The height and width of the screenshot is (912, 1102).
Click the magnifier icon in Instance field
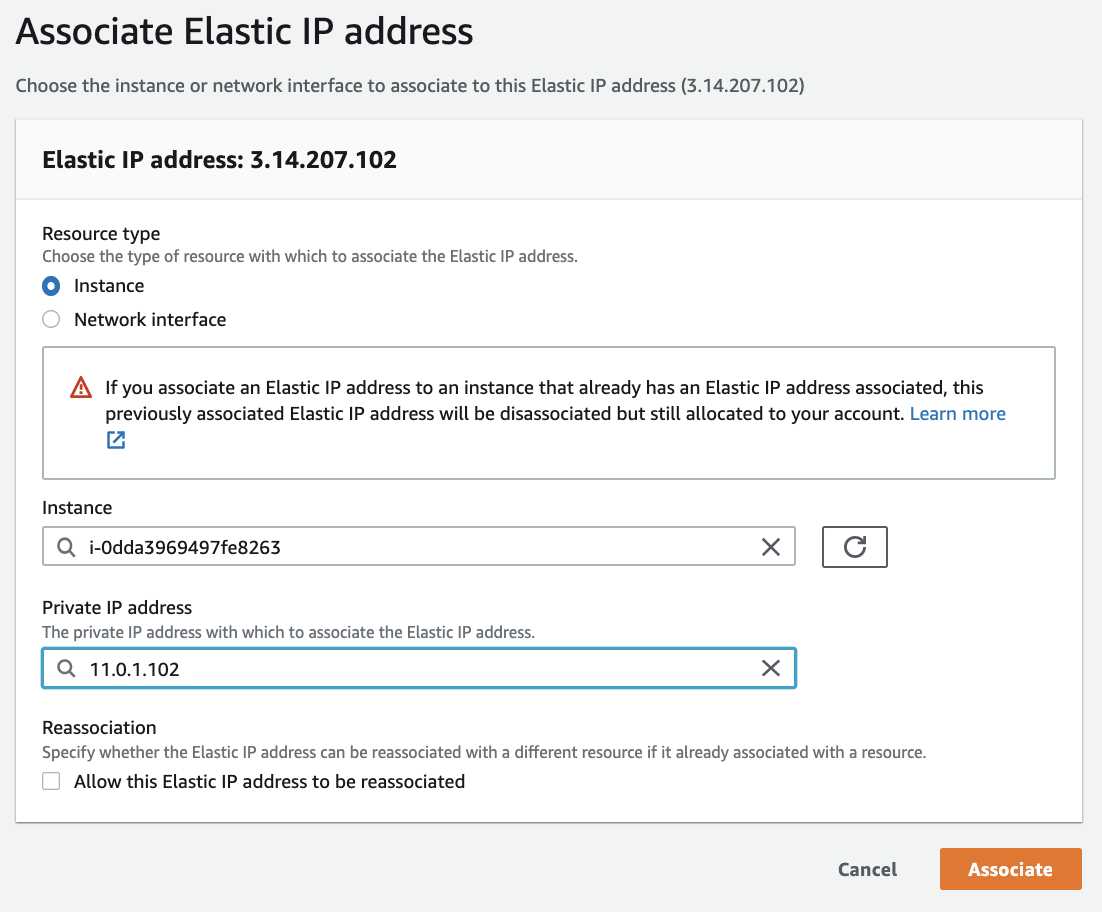tap(66, 547)
